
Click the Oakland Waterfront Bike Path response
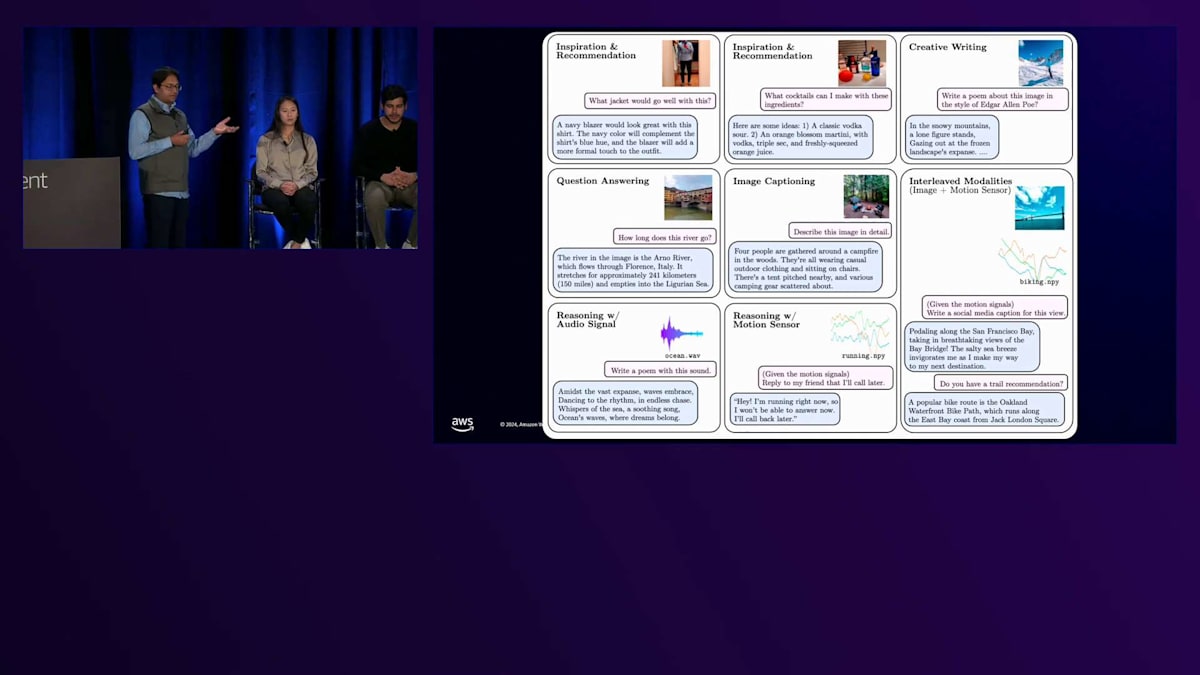coord(985,410)
